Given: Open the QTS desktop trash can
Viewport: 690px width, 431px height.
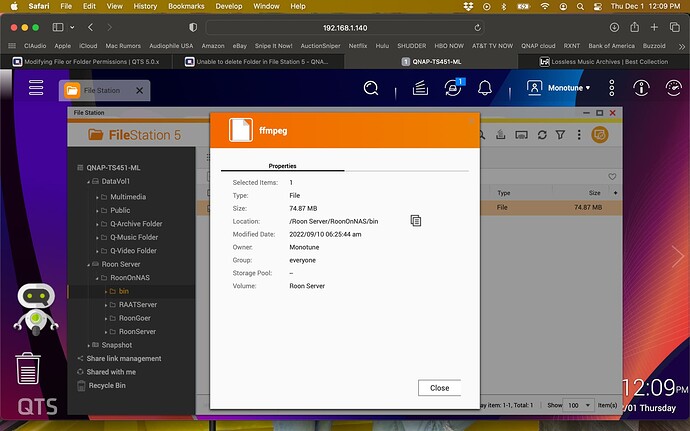Looking at the screenshot, I should (28, 368).
